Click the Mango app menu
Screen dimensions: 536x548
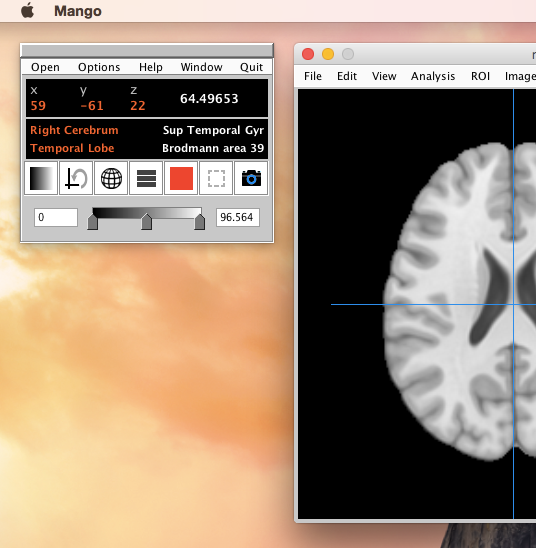pyautogui.click(x=78, y=11)
